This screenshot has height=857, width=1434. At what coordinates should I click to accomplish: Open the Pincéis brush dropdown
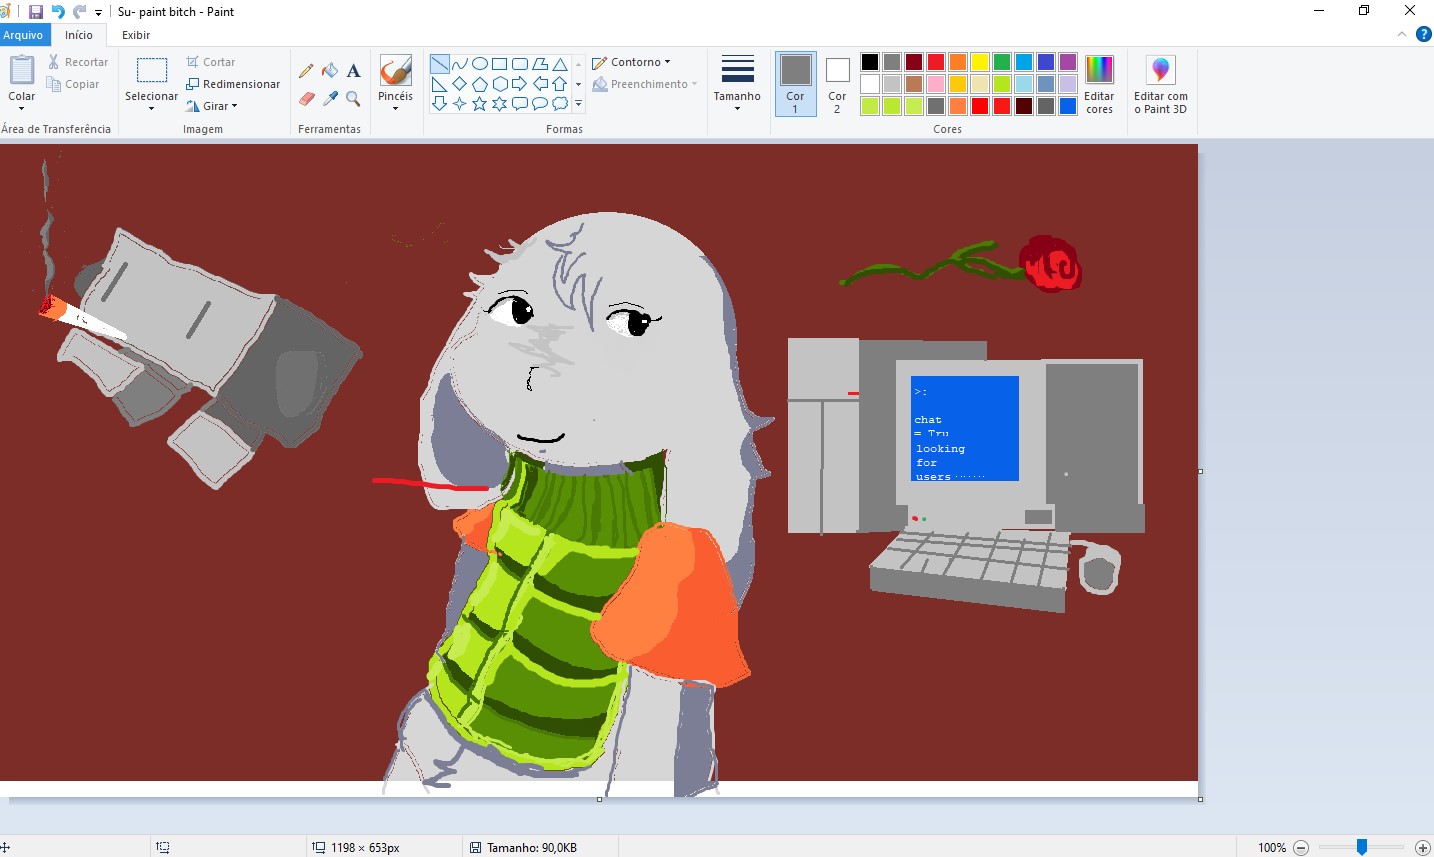point(395,108)
